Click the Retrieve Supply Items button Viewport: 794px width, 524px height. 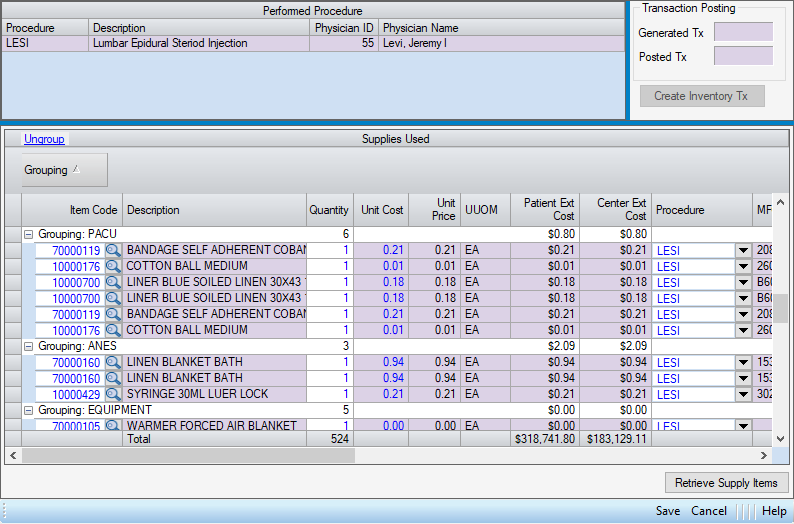725,483
